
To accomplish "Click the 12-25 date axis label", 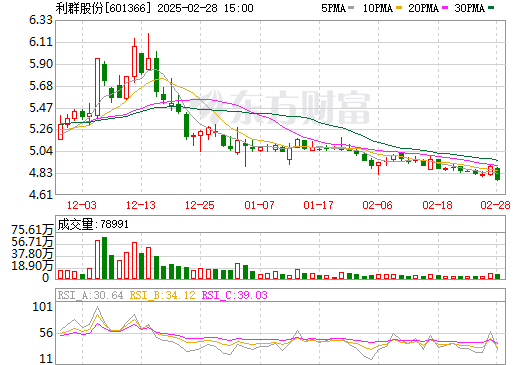I will click(x=200, y=205).
